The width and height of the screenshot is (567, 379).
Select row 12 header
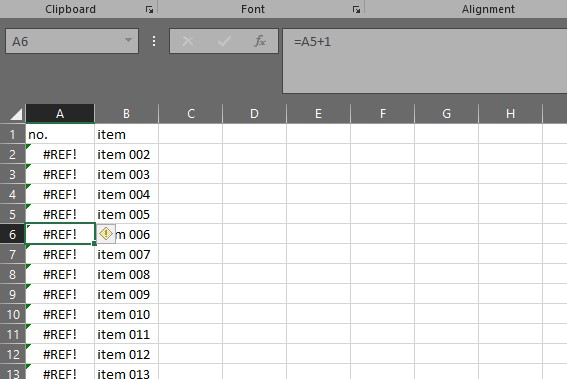(x=12, y=354)
